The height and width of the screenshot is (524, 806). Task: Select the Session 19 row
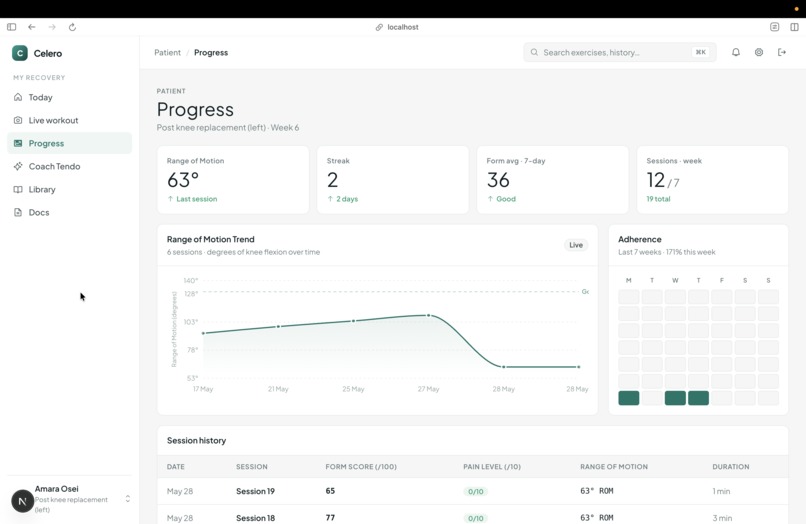click(472, 491)
